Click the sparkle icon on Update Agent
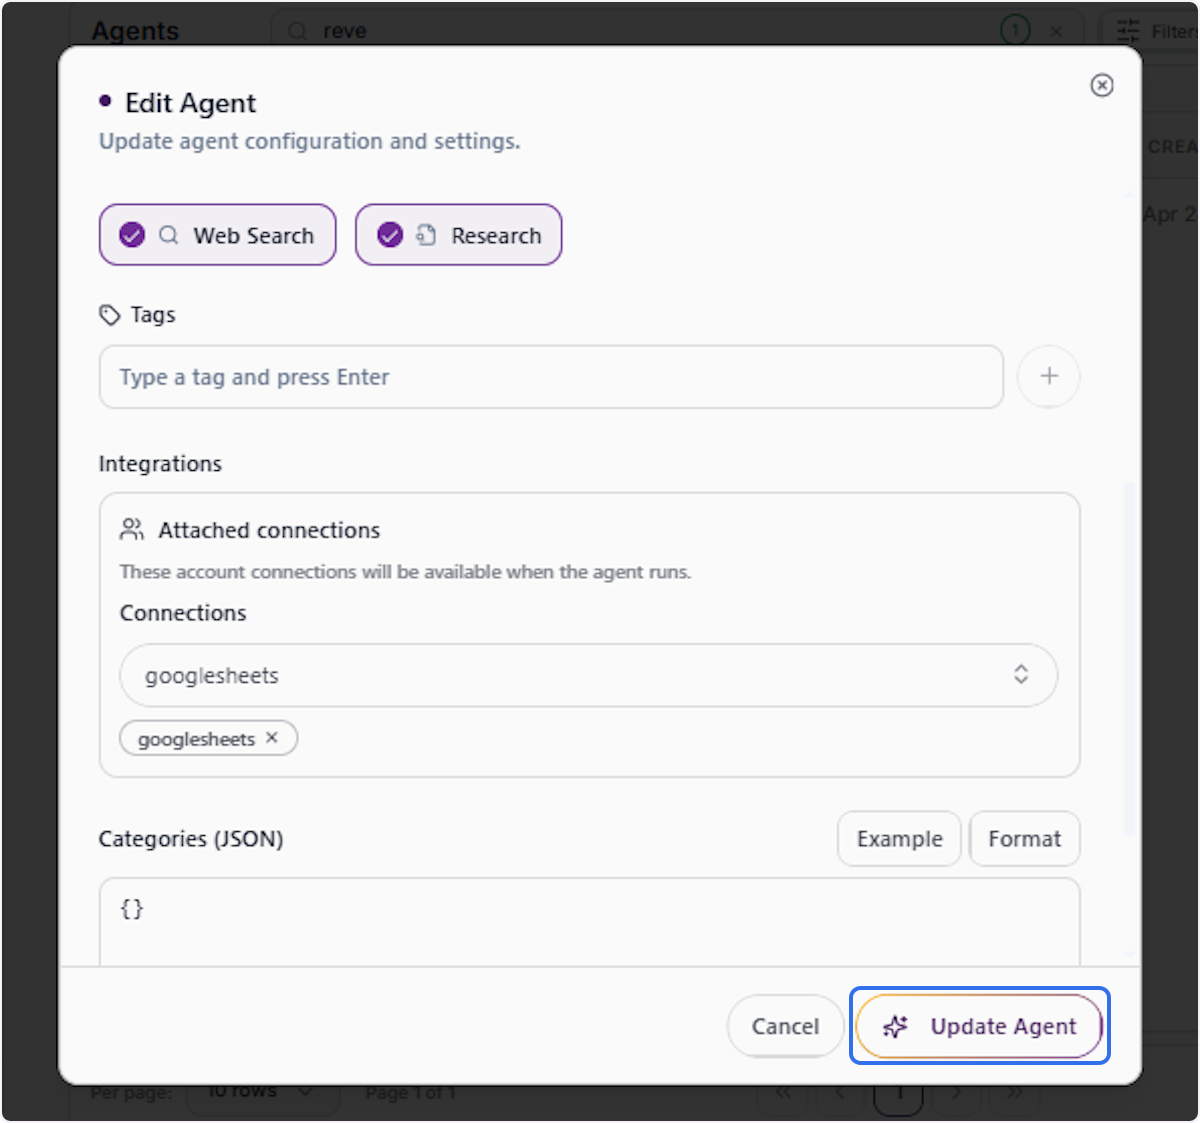The width and height of the screenshot is (1200, 1123). (896, 1026)
